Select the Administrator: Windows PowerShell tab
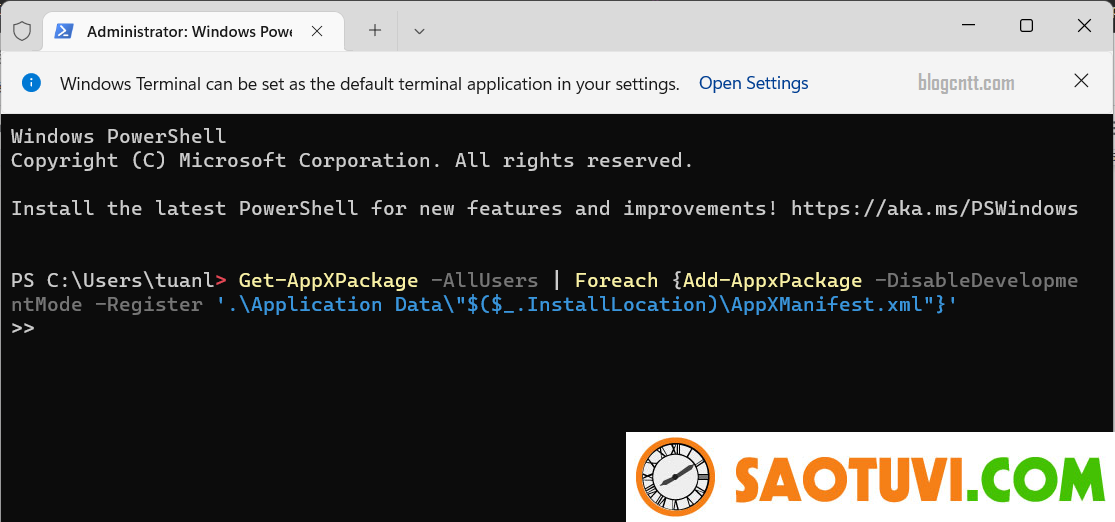 click(194, 31)
